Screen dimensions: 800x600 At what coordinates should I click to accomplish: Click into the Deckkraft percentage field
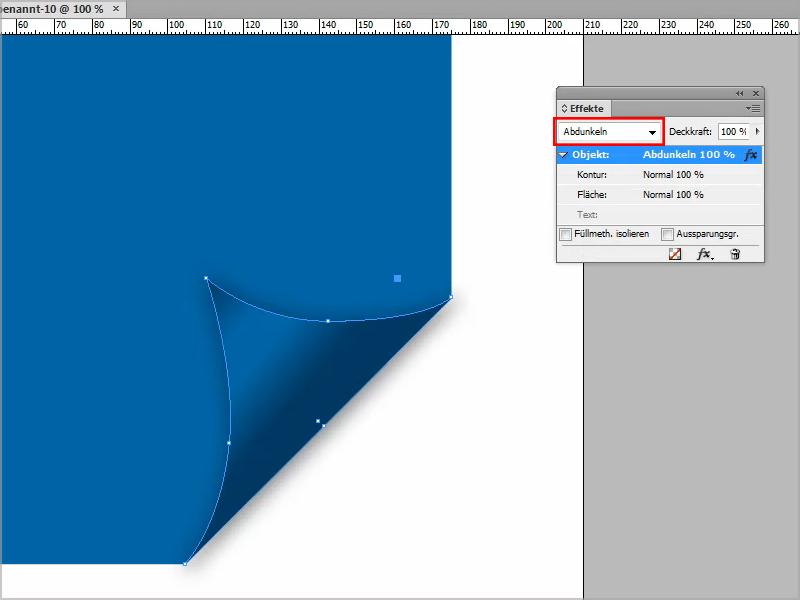tap(732, 131)
